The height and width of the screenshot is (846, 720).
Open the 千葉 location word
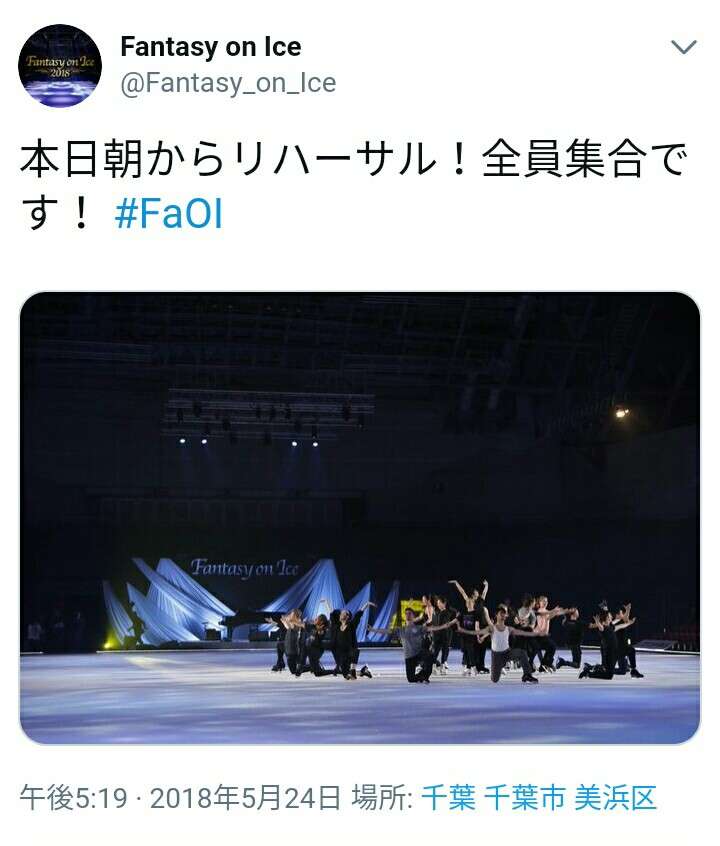pyautogui.click(x=448, y=799)
